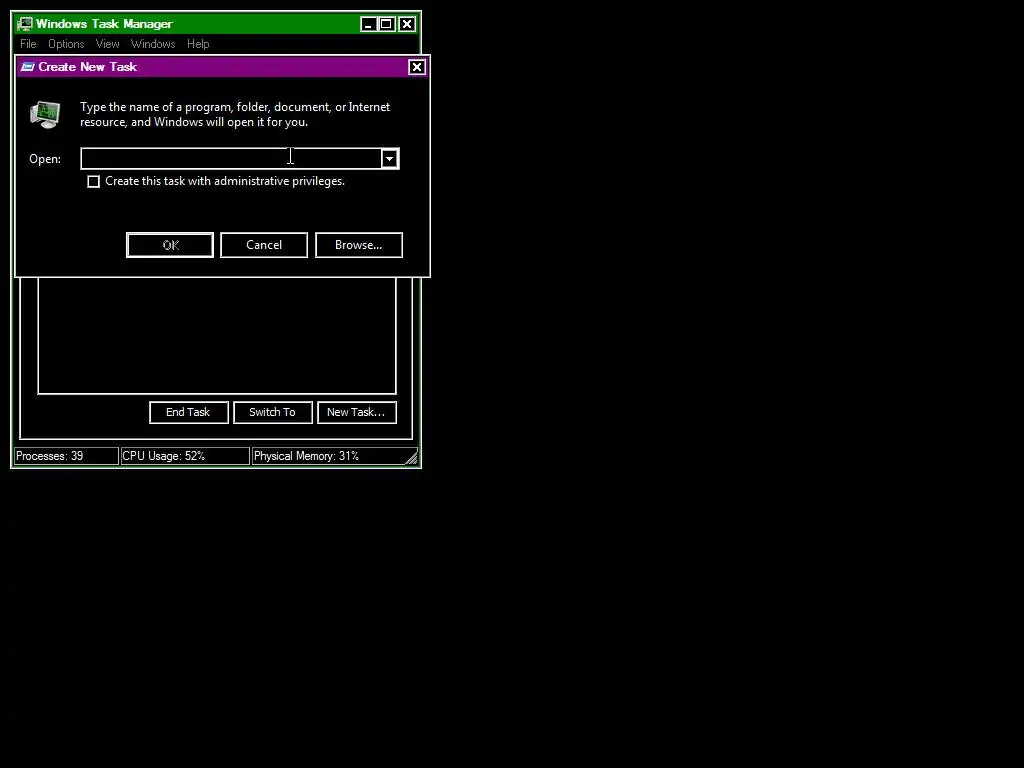Open the Help menu in Task Manager
This screenshot has width=1024, height=768.
198,44
